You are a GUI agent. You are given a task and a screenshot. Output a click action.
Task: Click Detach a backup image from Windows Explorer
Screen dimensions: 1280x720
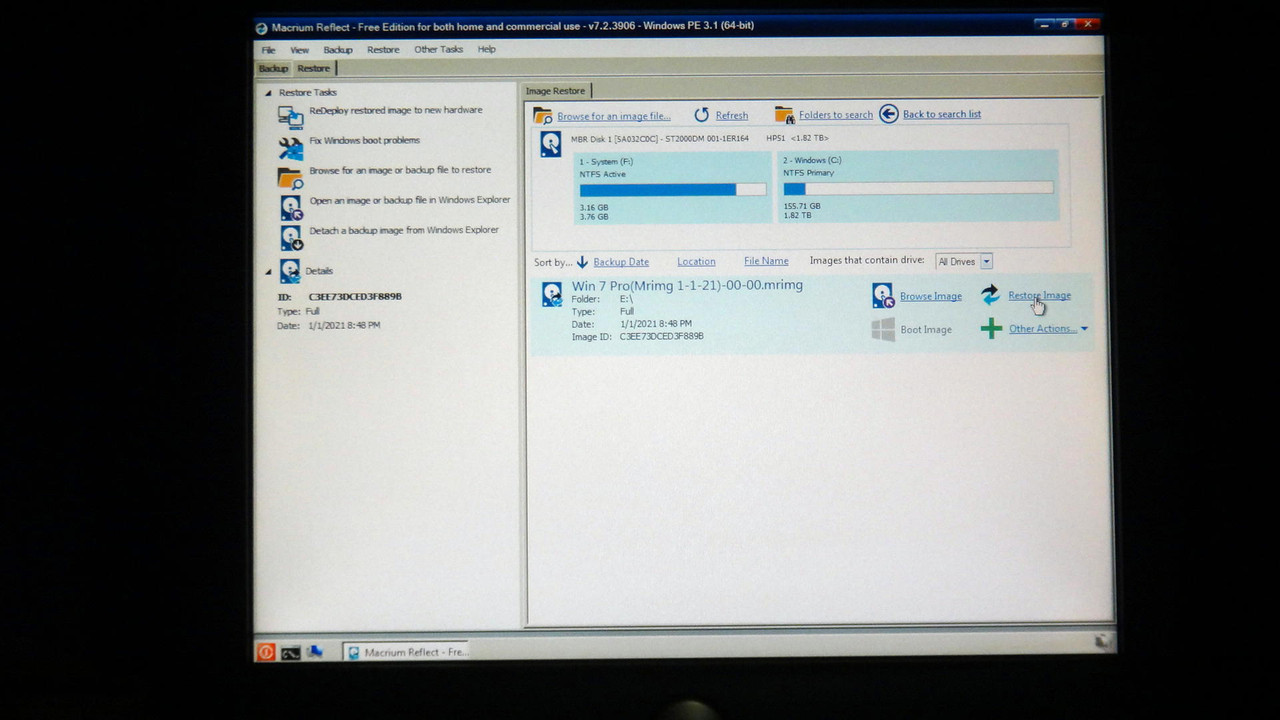click(404, 230)
